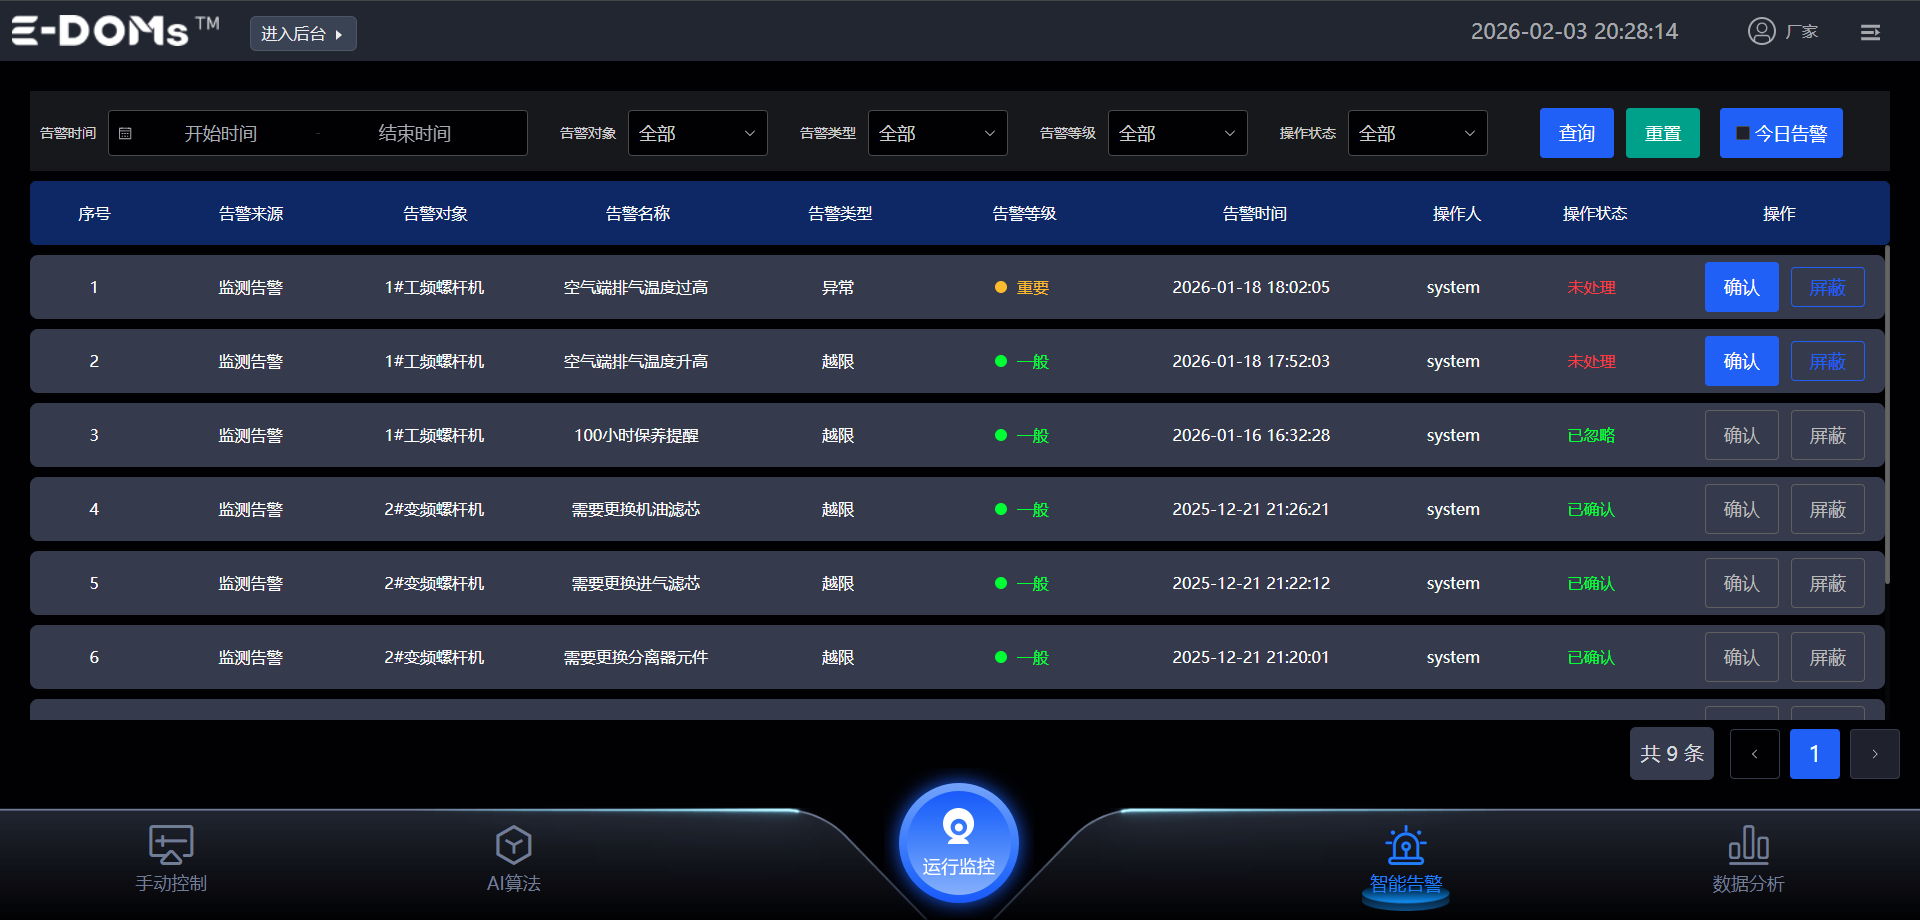Select the smart alarm siren icon
The image size is (1920, 920).
point(1405,846)
